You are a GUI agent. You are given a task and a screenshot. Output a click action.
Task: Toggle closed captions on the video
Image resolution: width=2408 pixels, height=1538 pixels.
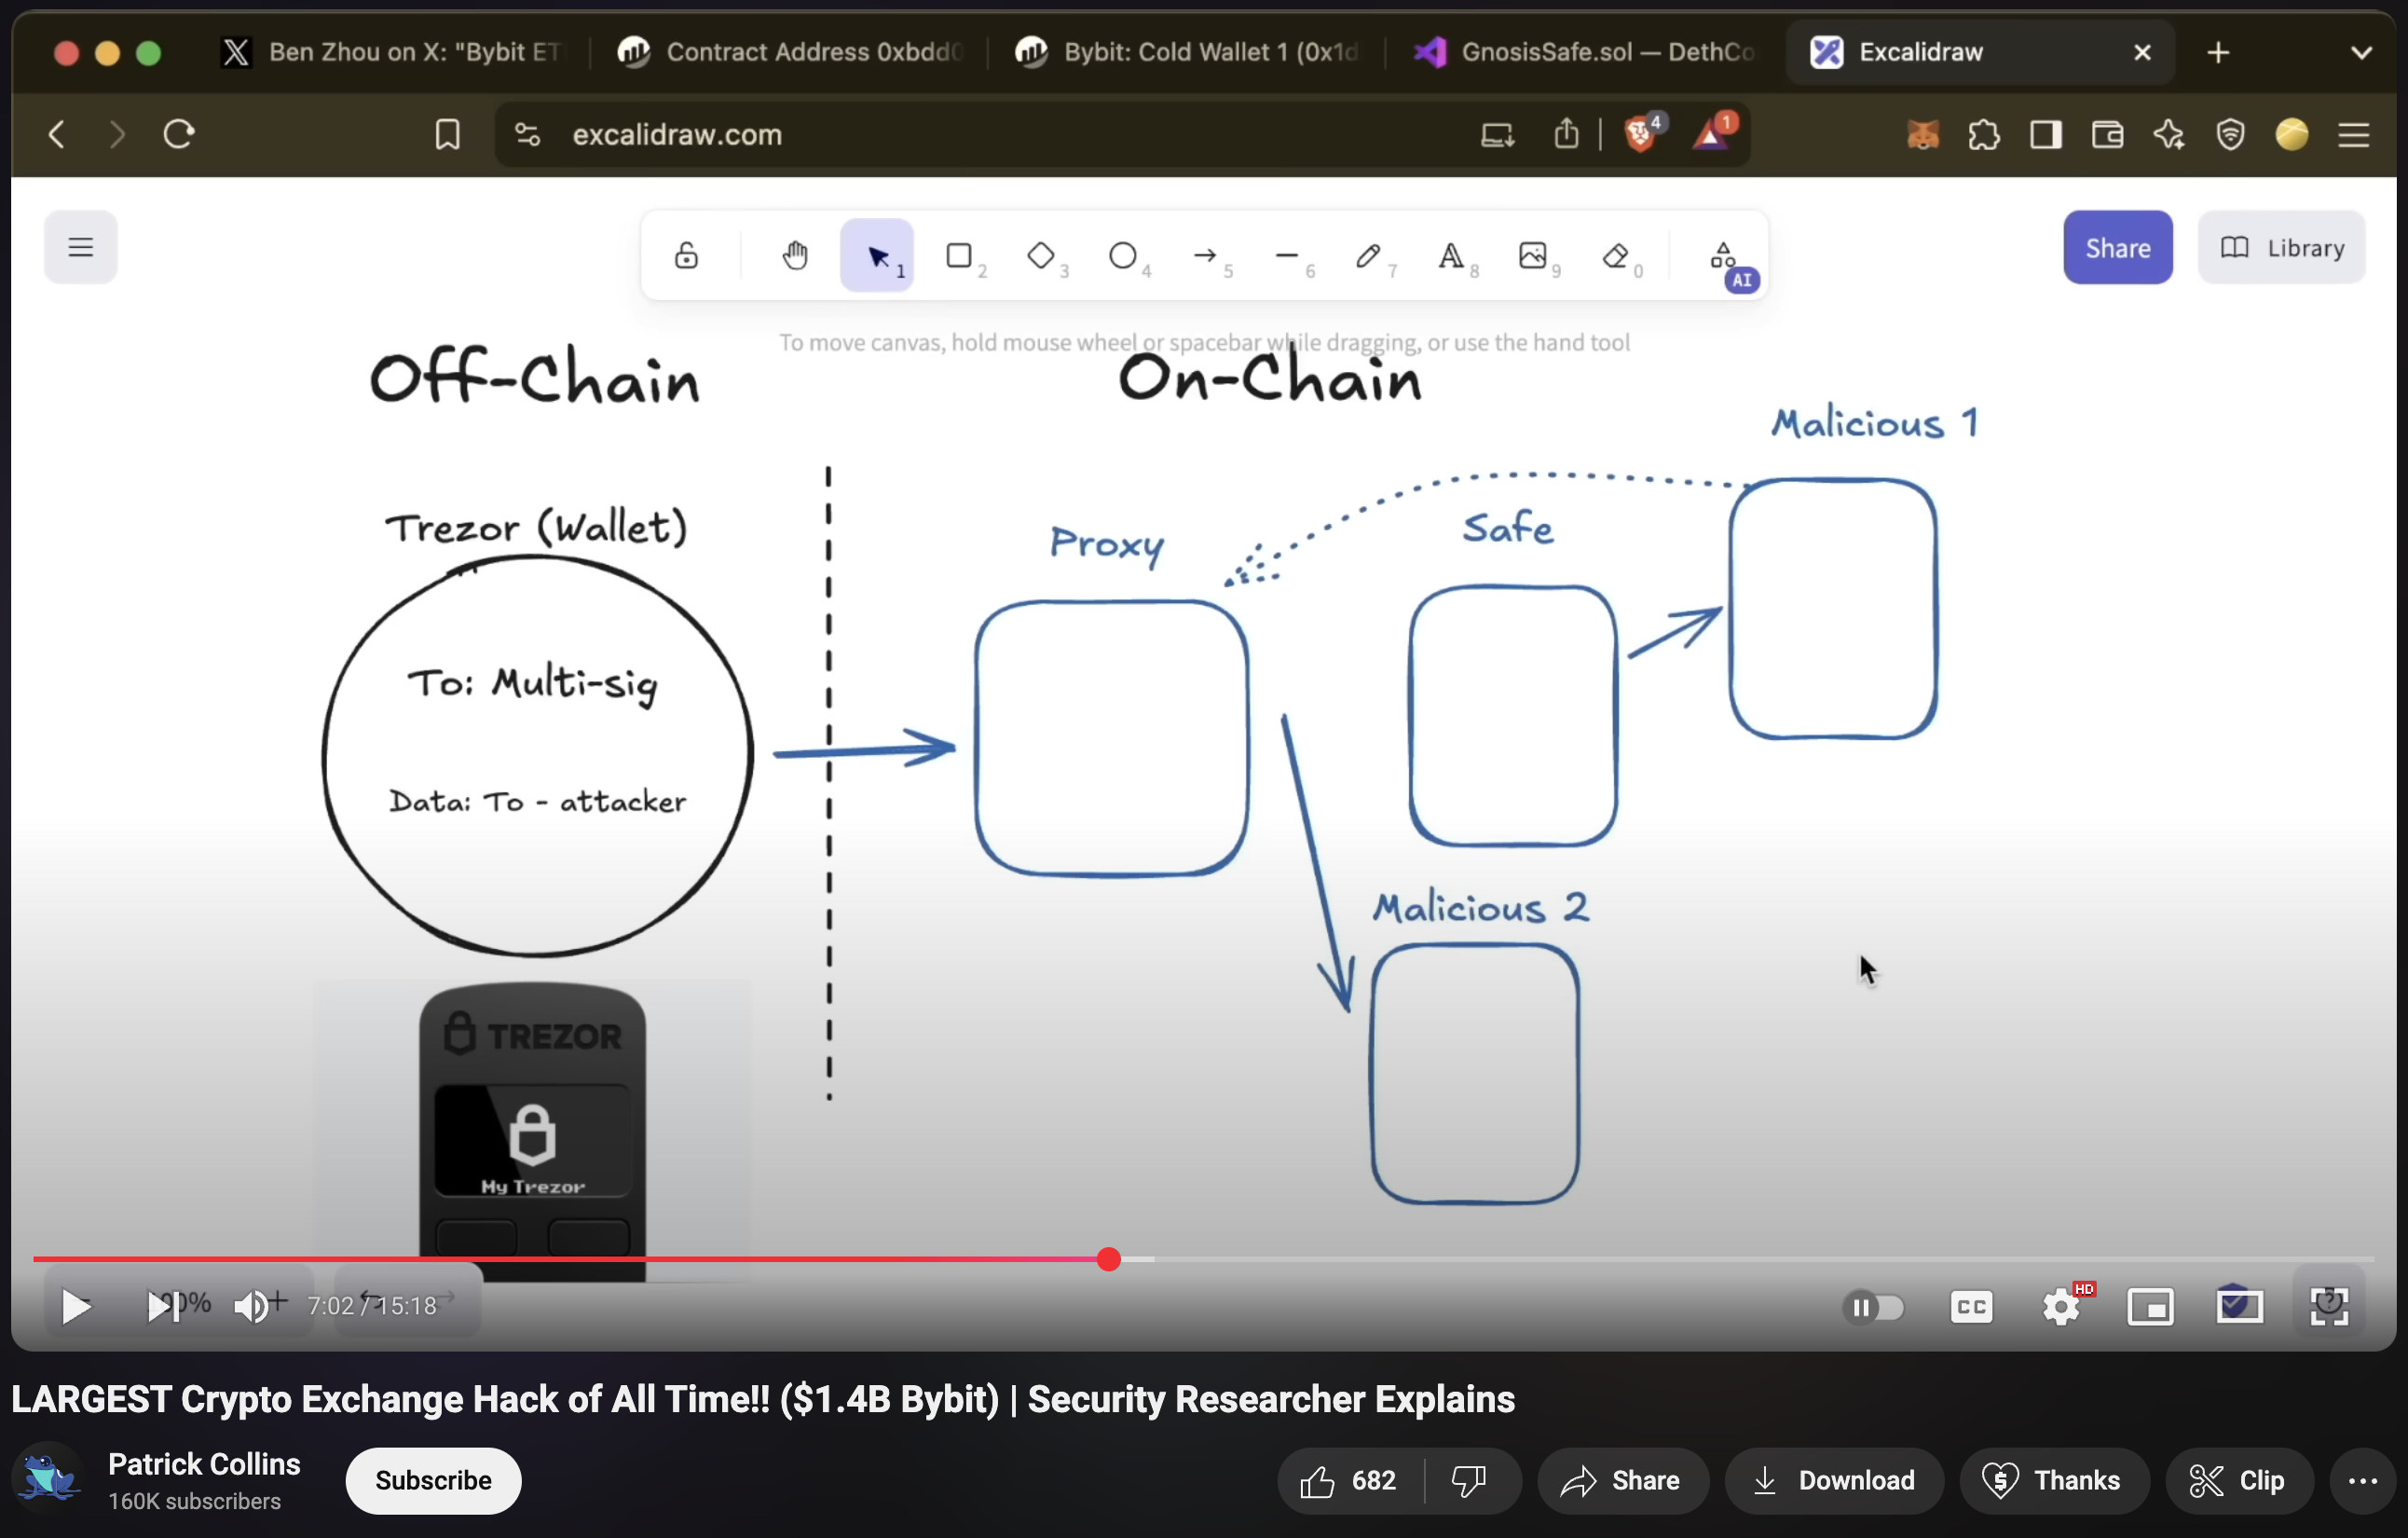point(1971,1307)
